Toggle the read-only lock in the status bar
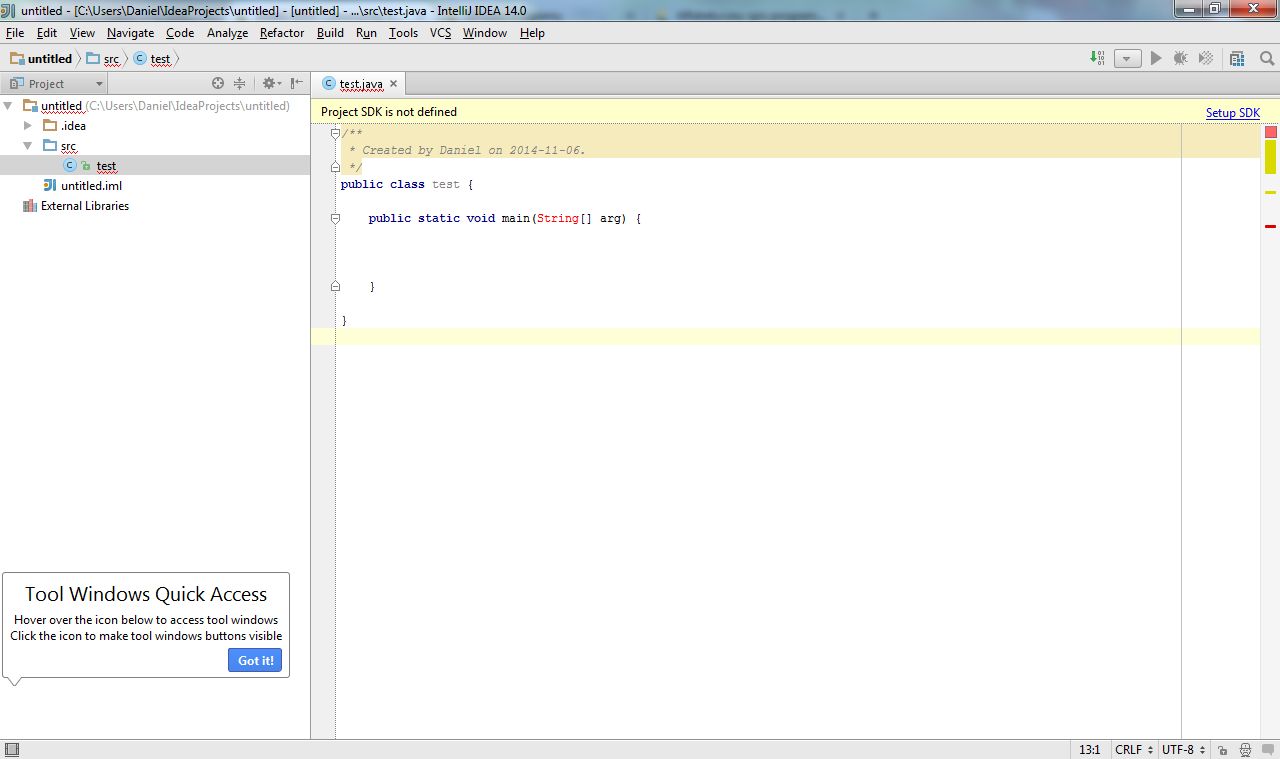This screenshot has height=759, width=1280. tap(1224, 749)
